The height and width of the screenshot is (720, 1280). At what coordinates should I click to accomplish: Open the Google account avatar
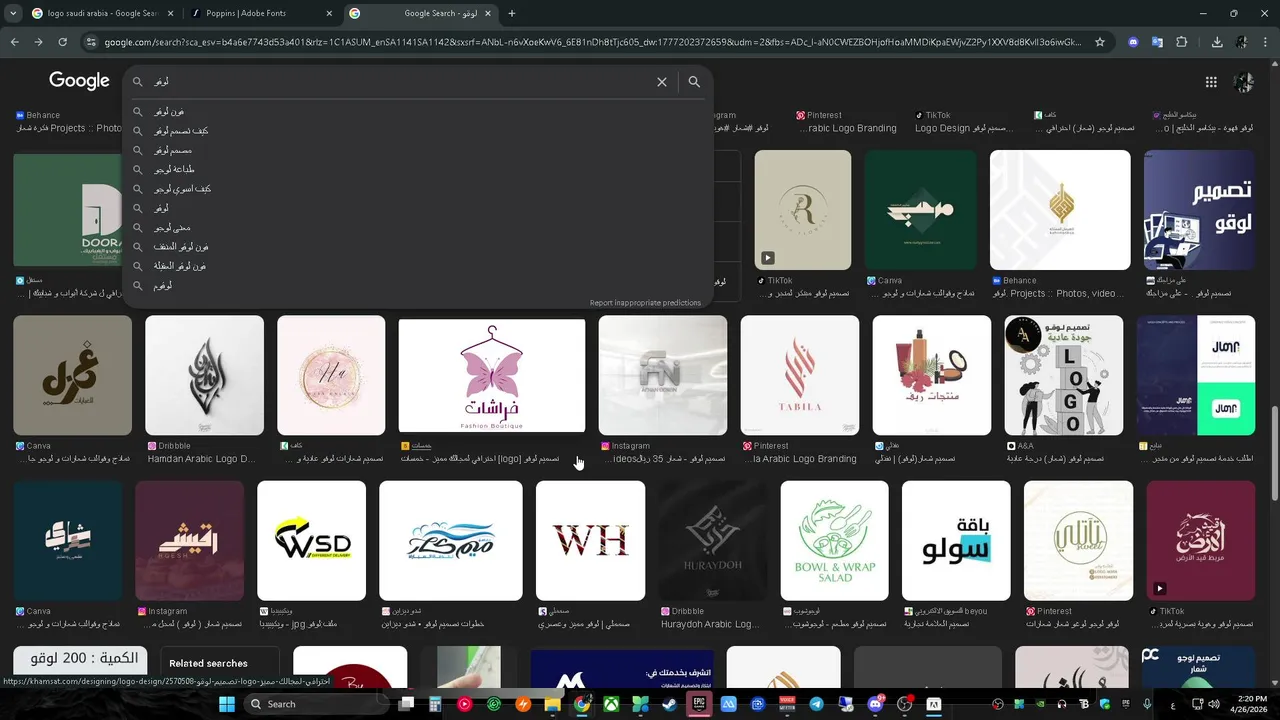(x=1244, y=82)
